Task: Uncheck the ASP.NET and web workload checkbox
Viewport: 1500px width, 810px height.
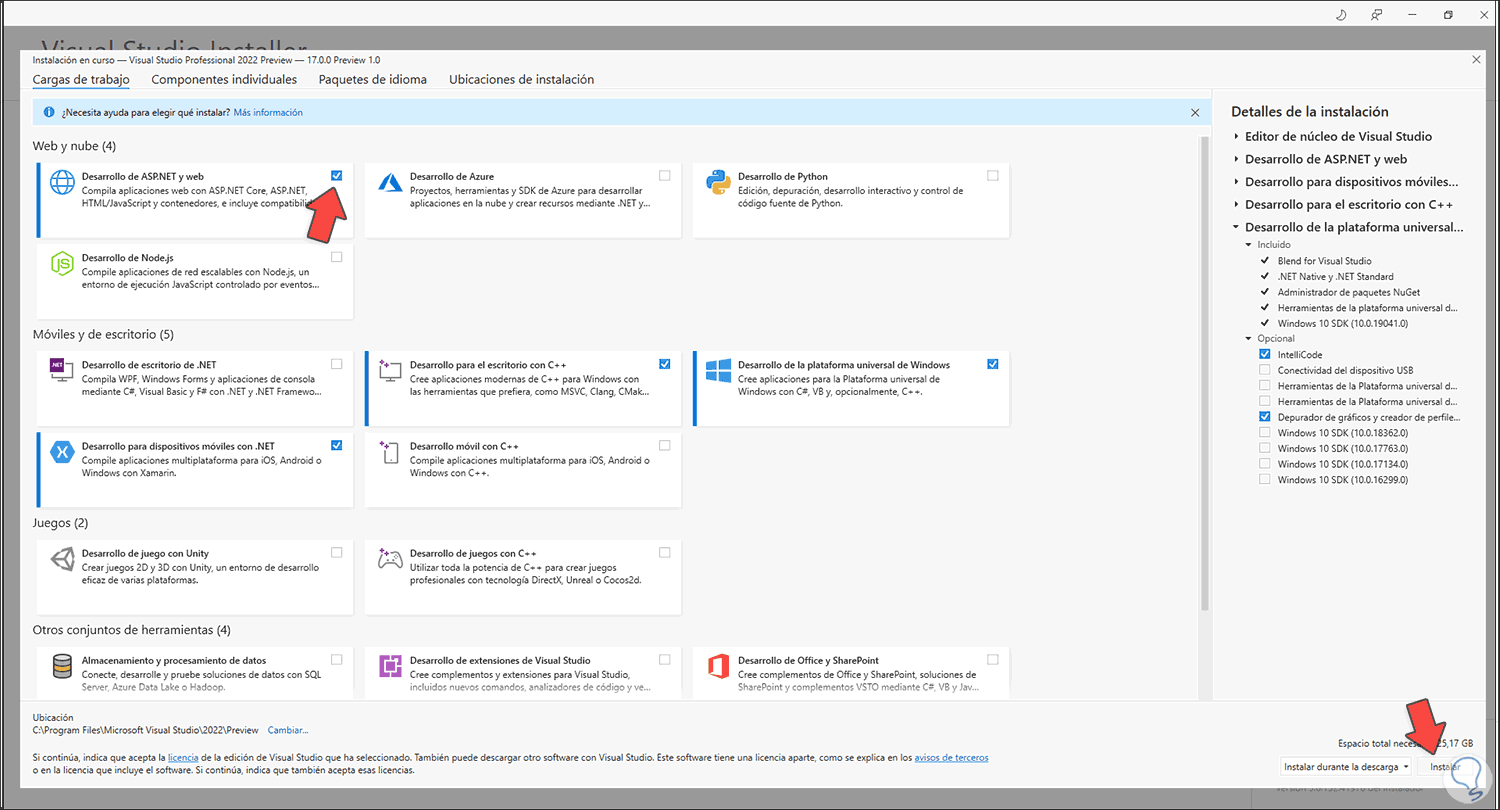Action: [337, 176]
